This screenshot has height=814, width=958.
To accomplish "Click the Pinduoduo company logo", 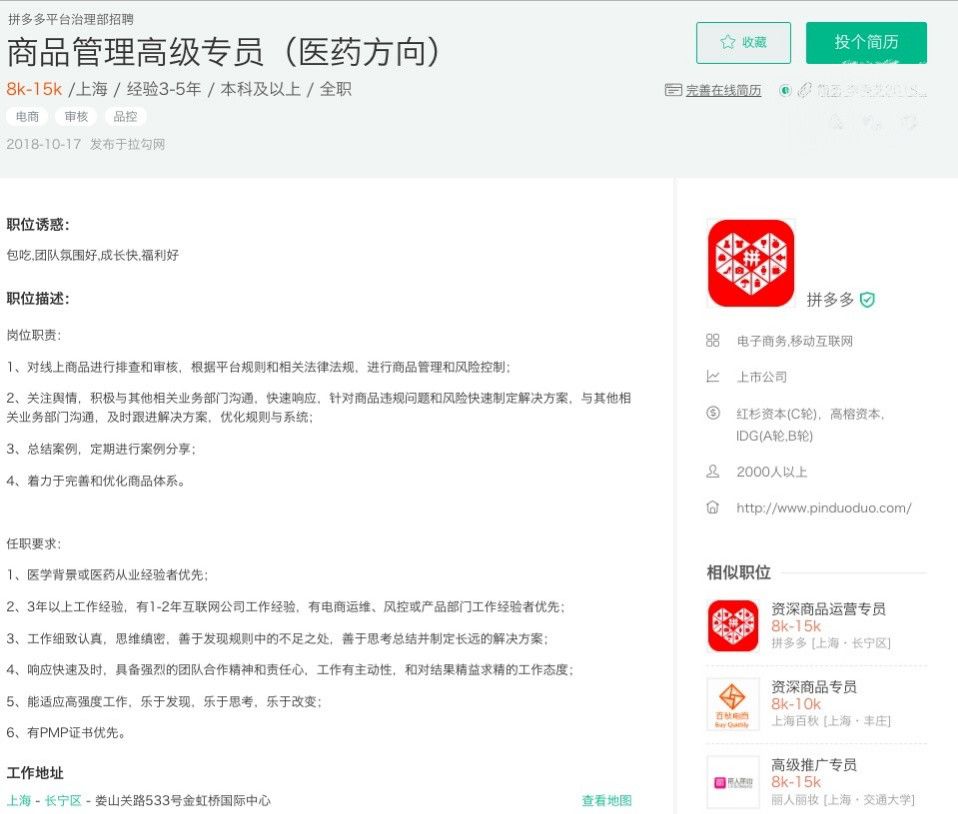I will tap(750, 260).
